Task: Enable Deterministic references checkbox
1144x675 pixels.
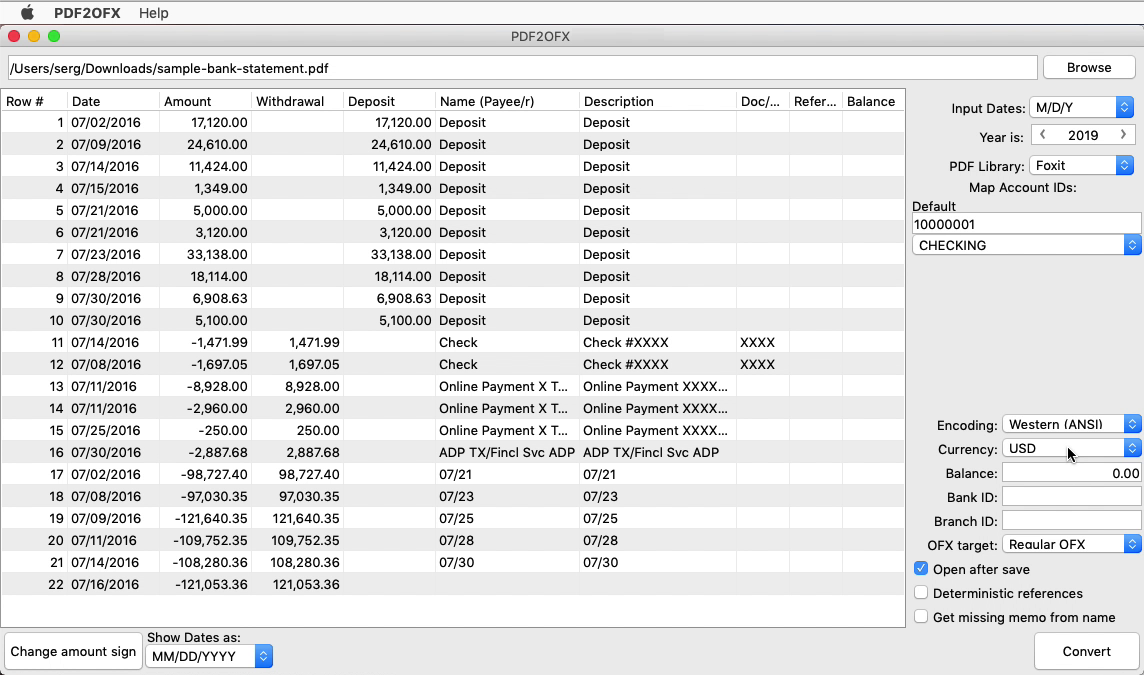Action: [921, 593]
